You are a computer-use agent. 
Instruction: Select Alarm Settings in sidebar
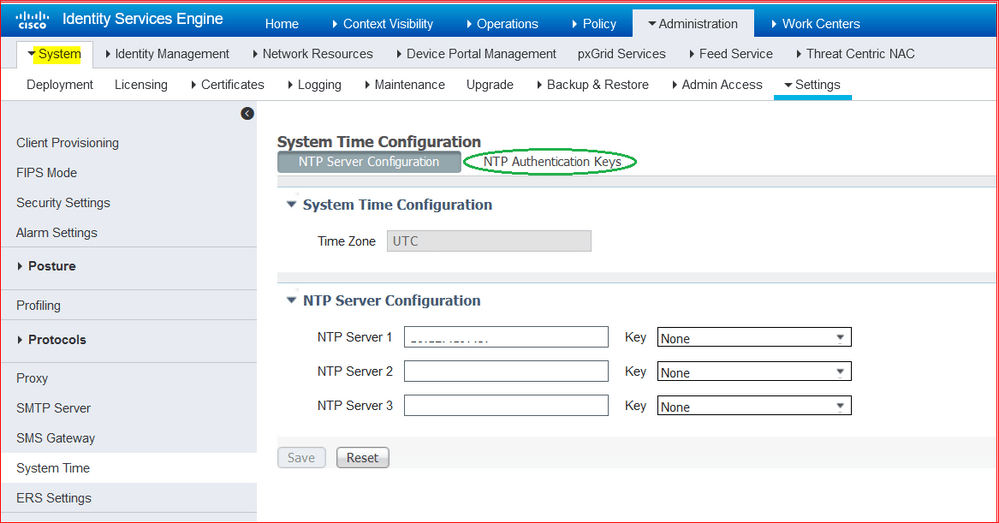click(x=57, y=233)
